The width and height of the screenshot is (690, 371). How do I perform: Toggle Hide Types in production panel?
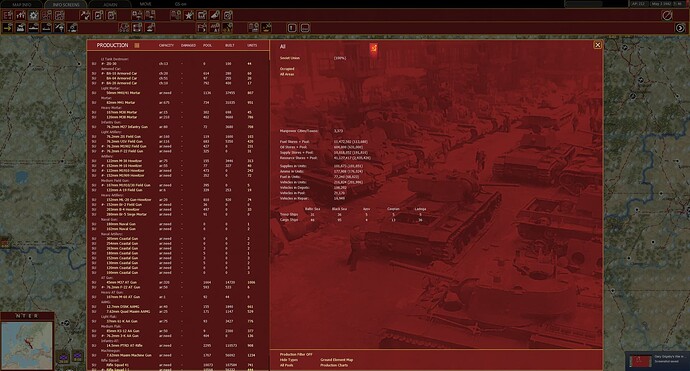pos(289,360)
